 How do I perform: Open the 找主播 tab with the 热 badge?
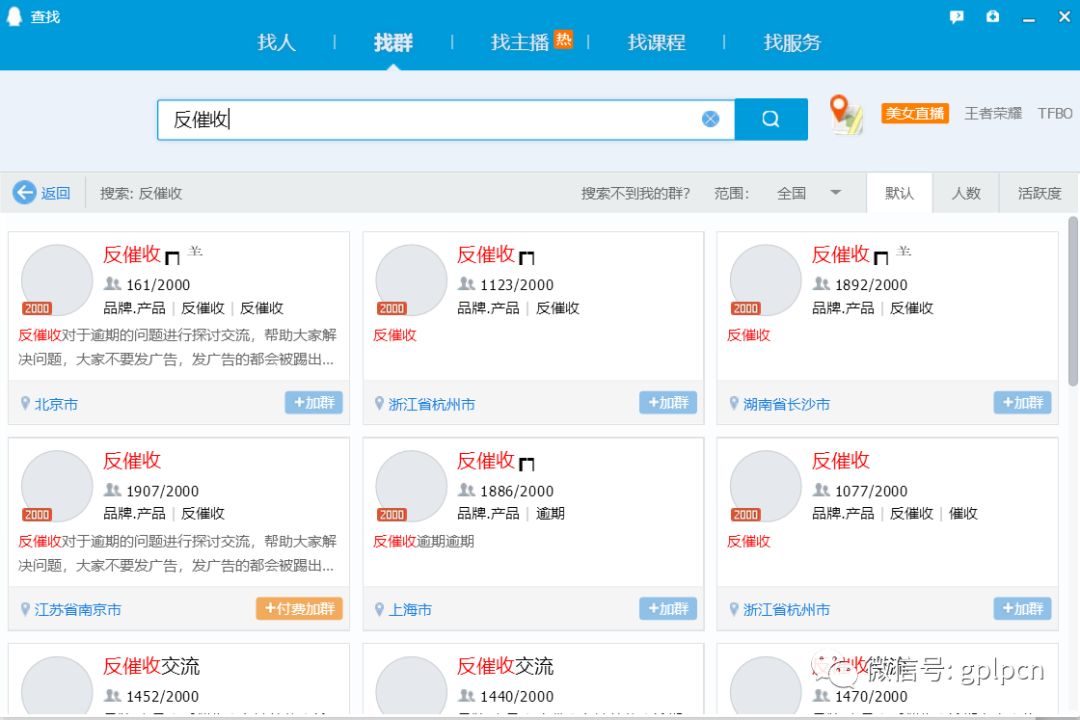point(520,42)
